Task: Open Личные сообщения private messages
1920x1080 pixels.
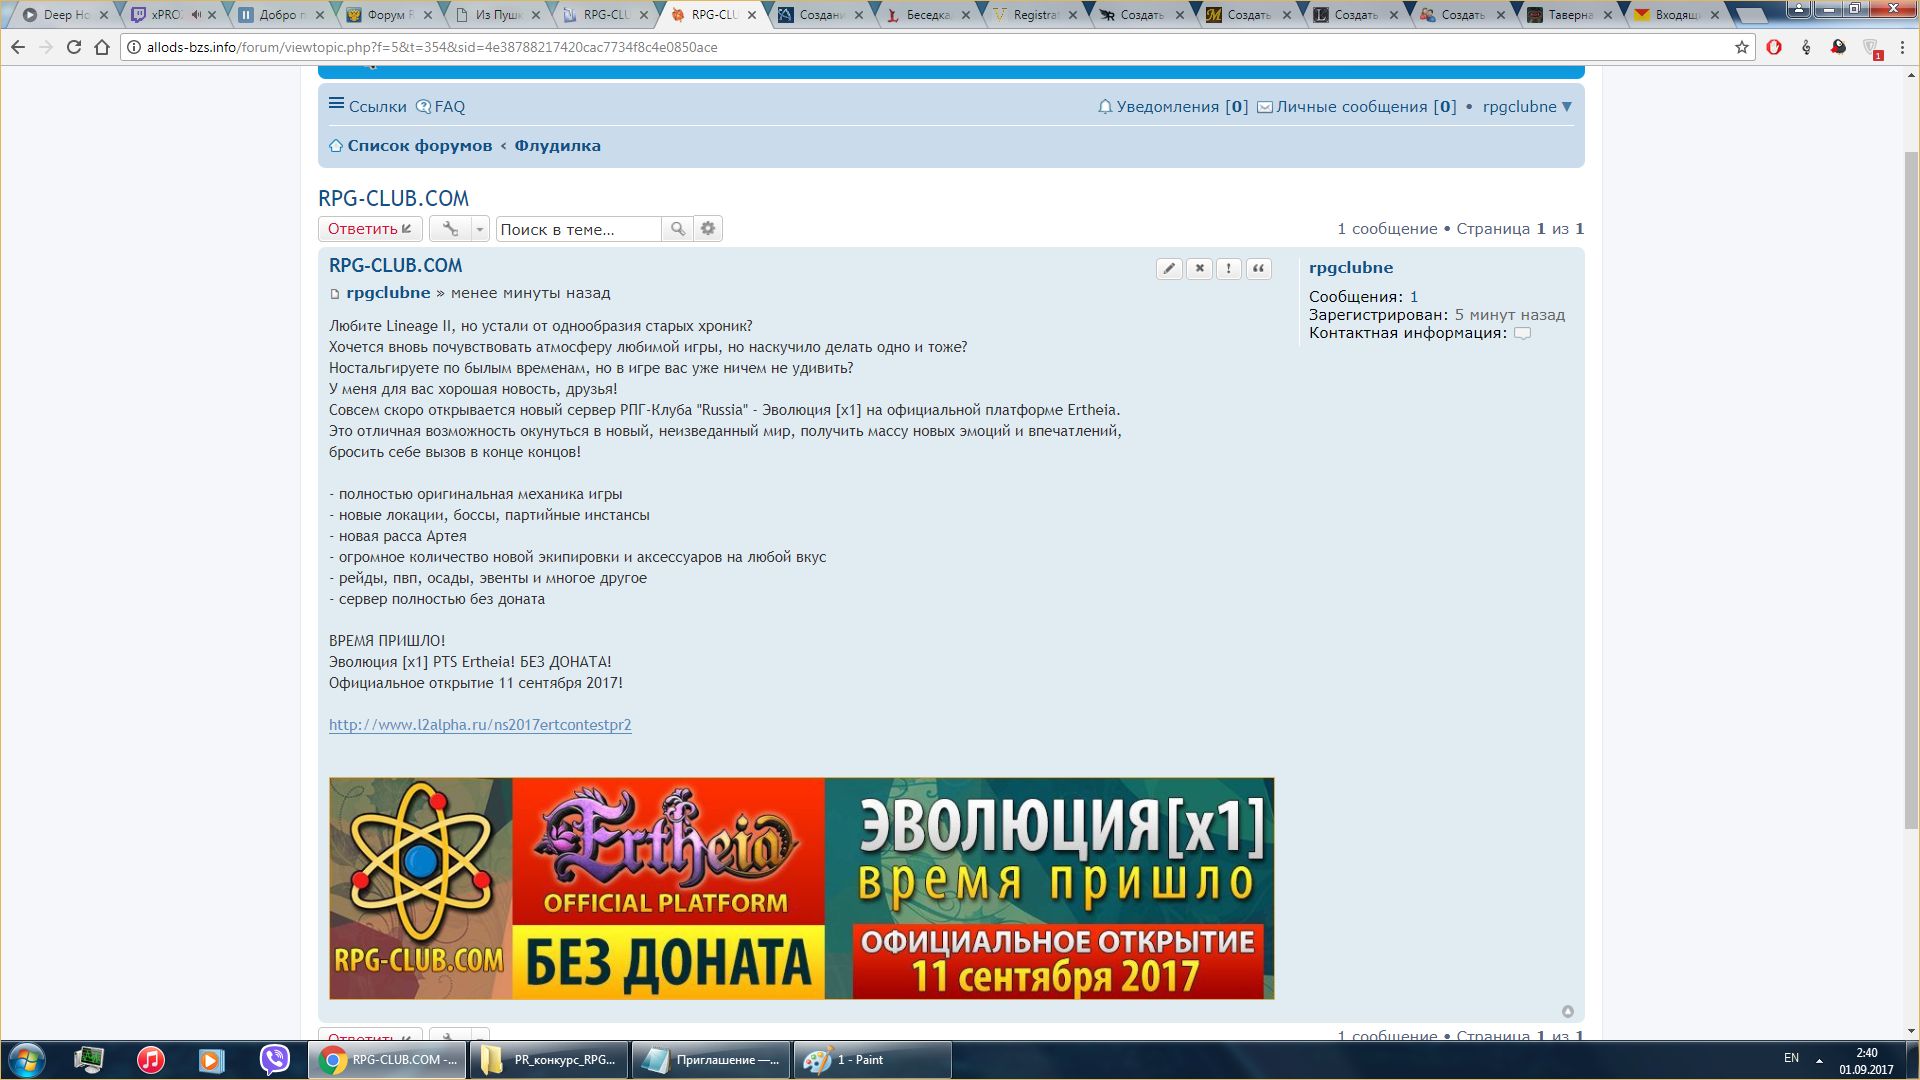Action: [x=1356, y=107]
